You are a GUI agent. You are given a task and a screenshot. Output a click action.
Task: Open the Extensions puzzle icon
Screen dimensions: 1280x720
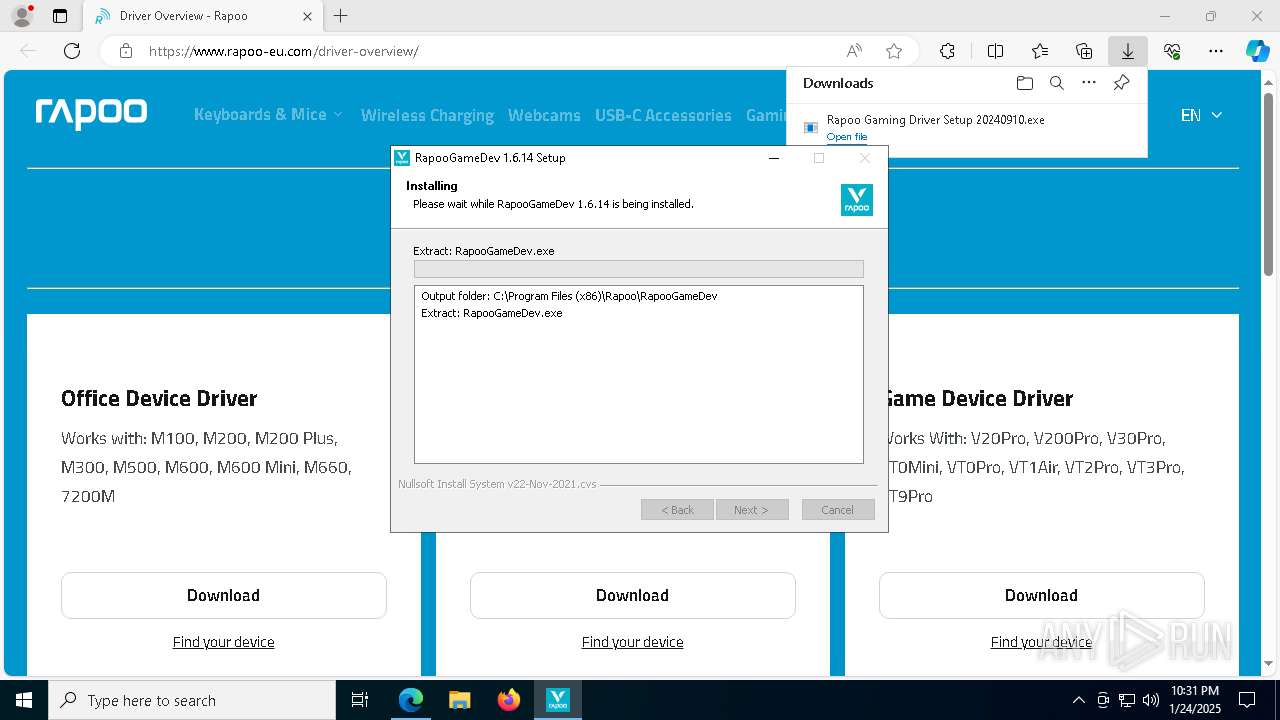[x=947, y=51]
